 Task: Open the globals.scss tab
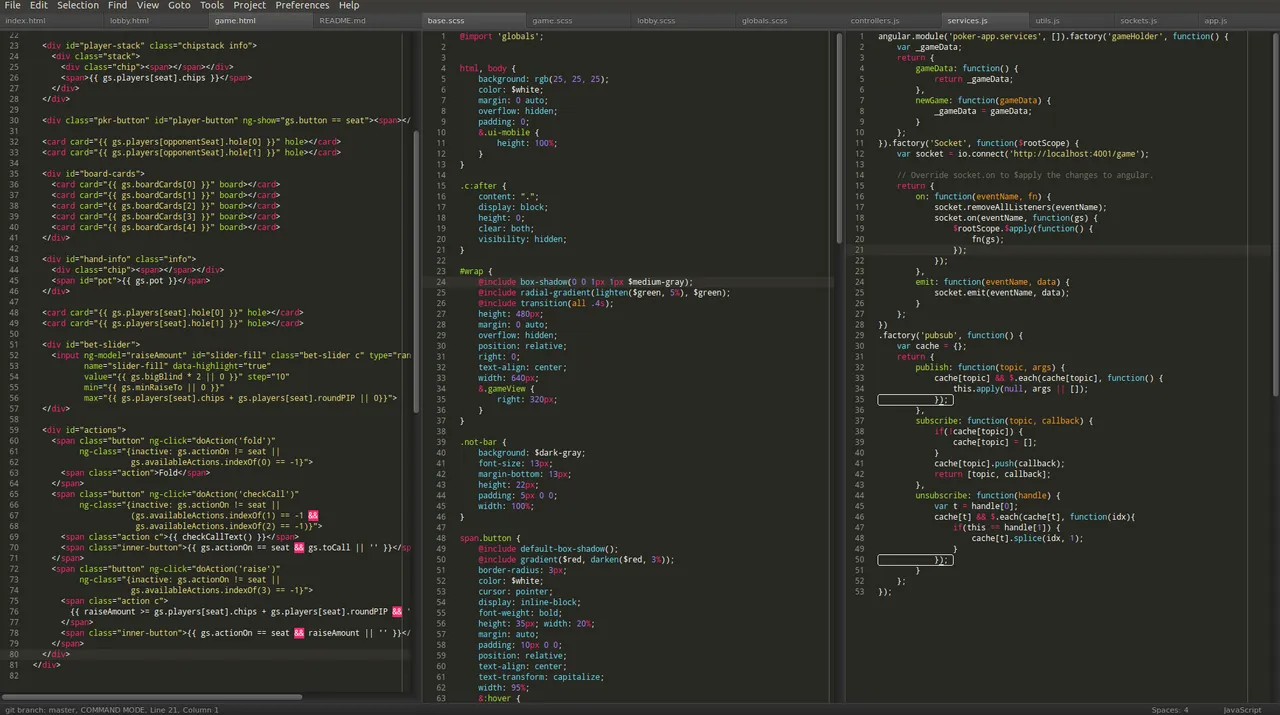click(764, 20)
